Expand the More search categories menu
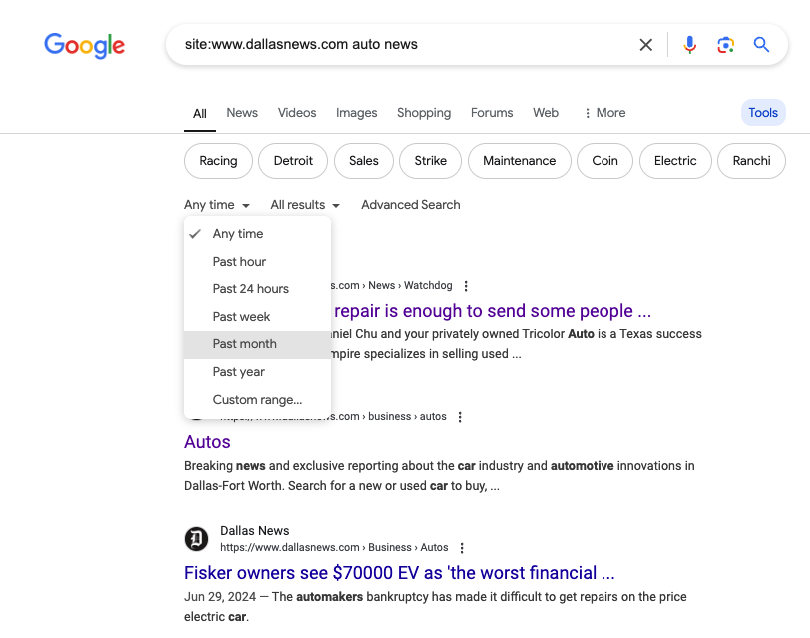The width and height of the screenshot is (810, 638). pyautogui.click(x=604, y=113)
